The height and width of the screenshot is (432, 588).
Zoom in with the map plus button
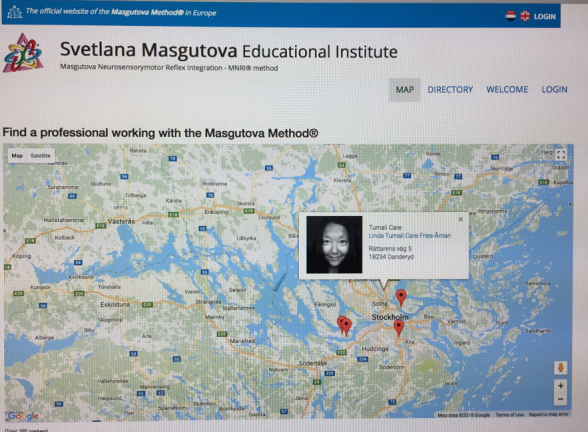pyautogui.click(x=561, y=386)
